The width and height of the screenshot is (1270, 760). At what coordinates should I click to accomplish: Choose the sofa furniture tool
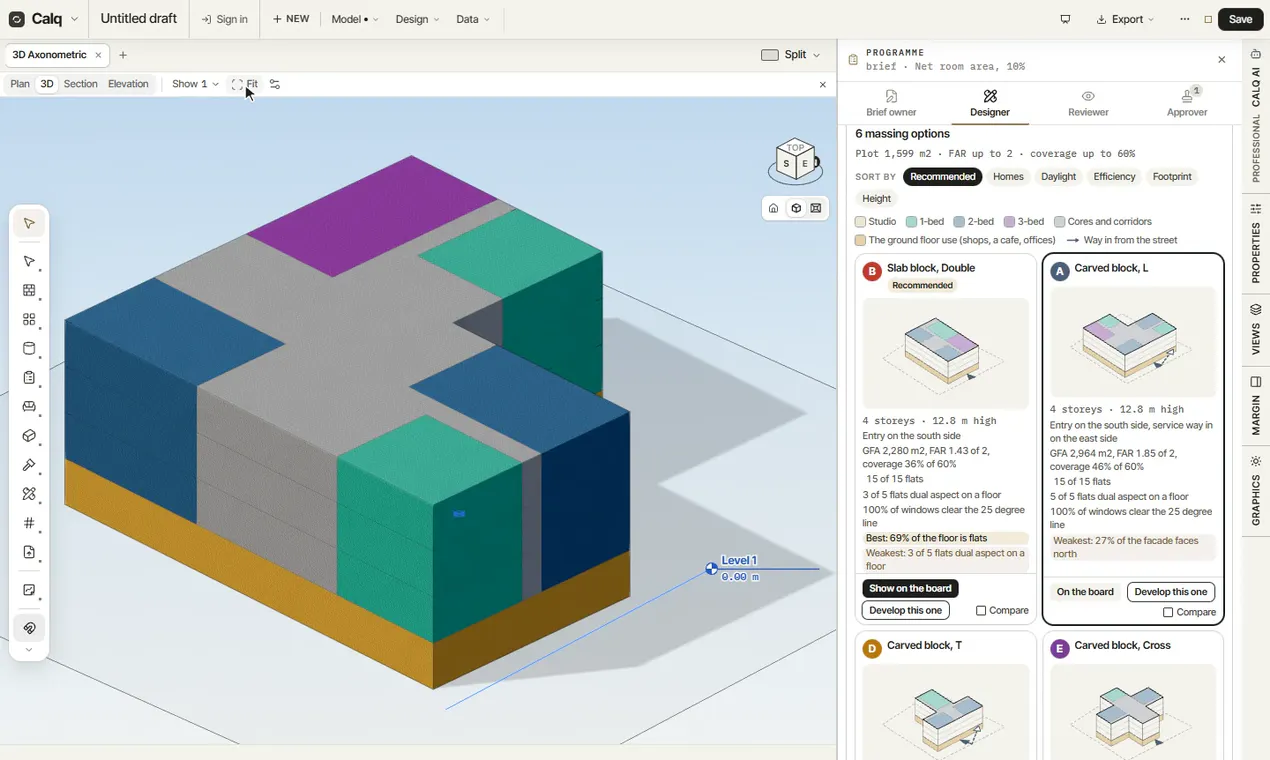pos(29,407)
